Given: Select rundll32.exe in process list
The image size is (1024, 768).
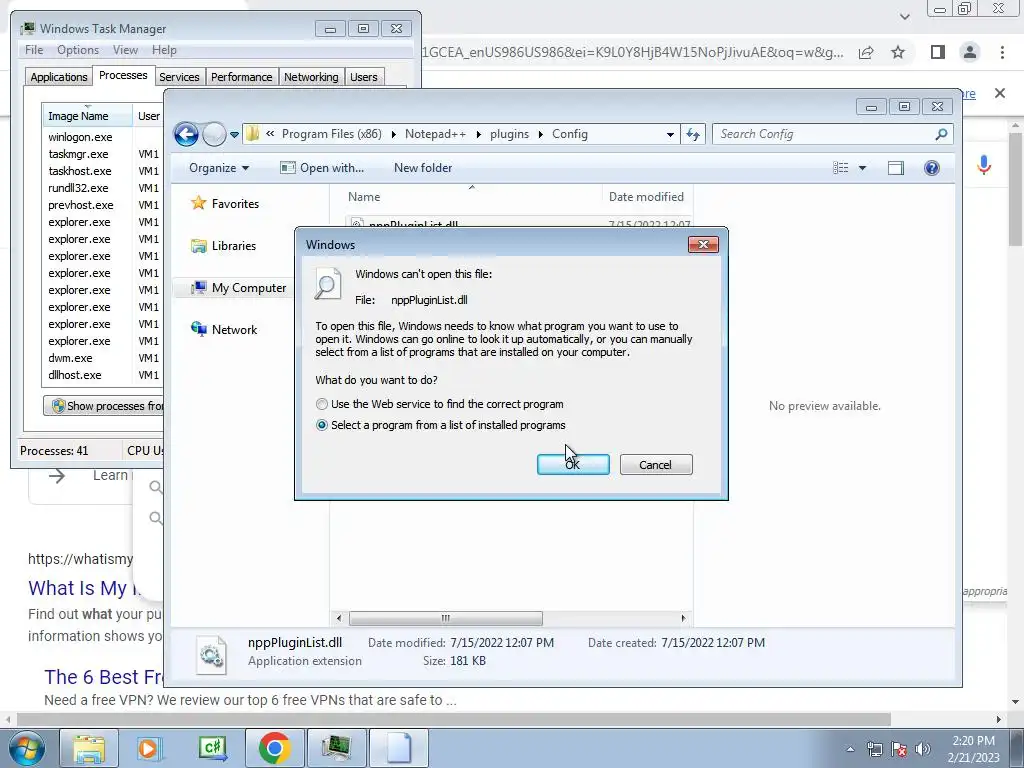Looking at the screenshot, I should pos(78,188).
